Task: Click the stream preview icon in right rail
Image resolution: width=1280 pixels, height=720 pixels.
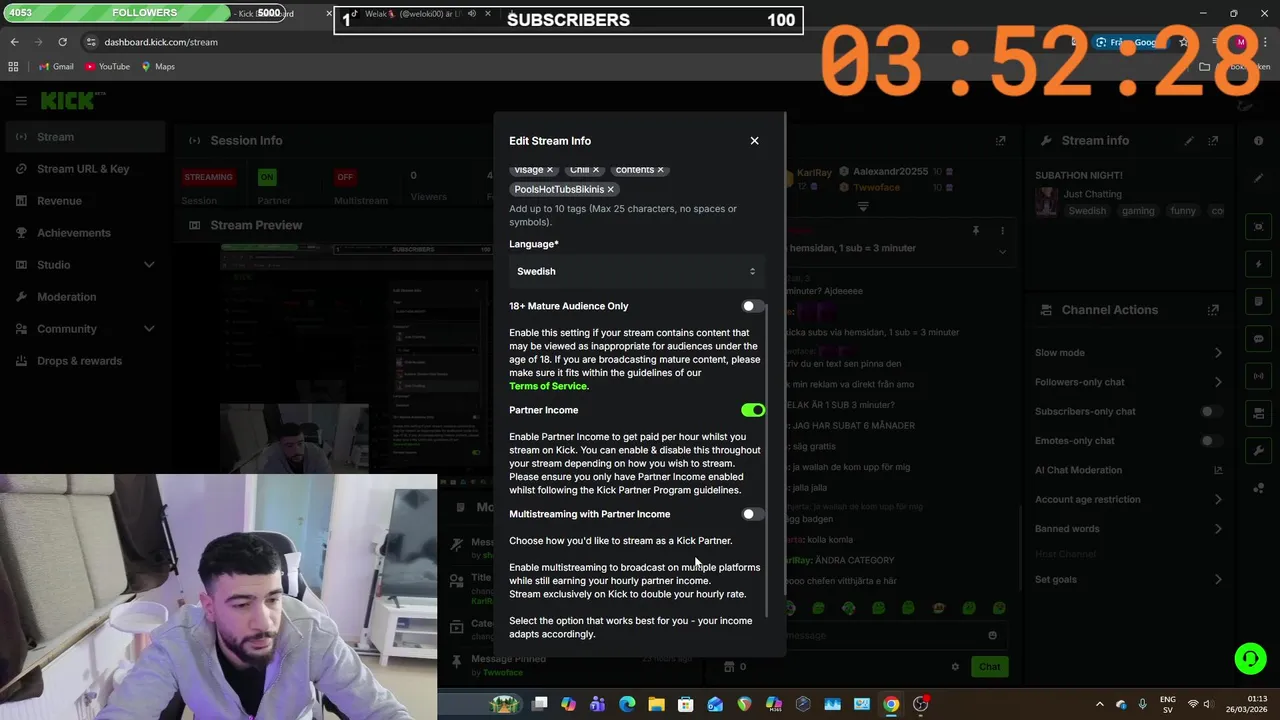Action: (1258, 227)
